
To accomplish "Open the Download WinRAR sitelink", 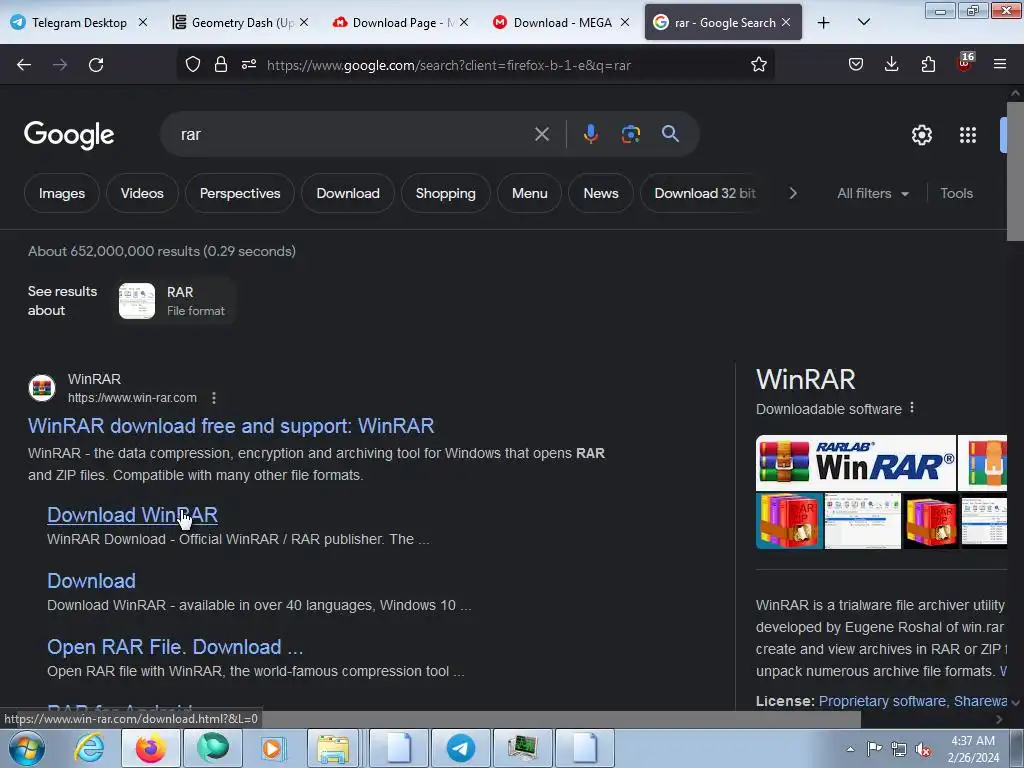I will tap(132, 515).
